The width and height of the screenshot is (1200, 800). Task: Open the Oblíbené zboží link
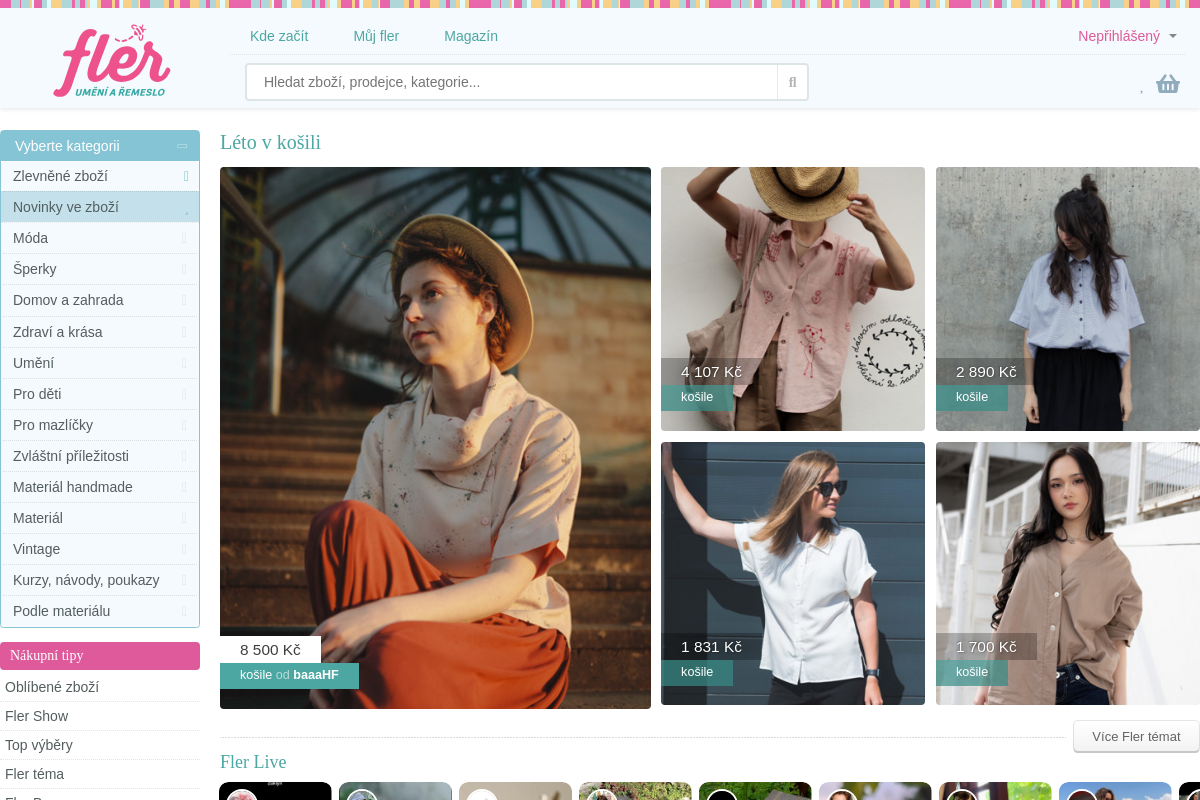52,687
